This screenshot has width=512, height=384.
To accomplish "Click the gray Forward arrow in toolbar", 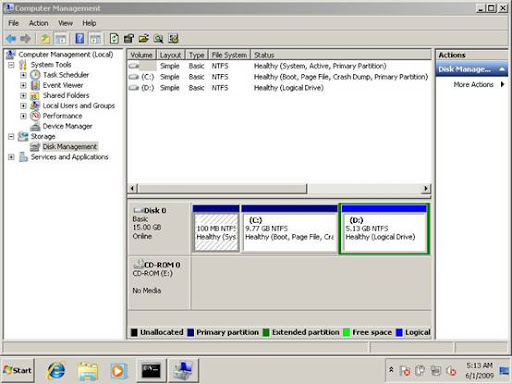I will click(25, 39).
